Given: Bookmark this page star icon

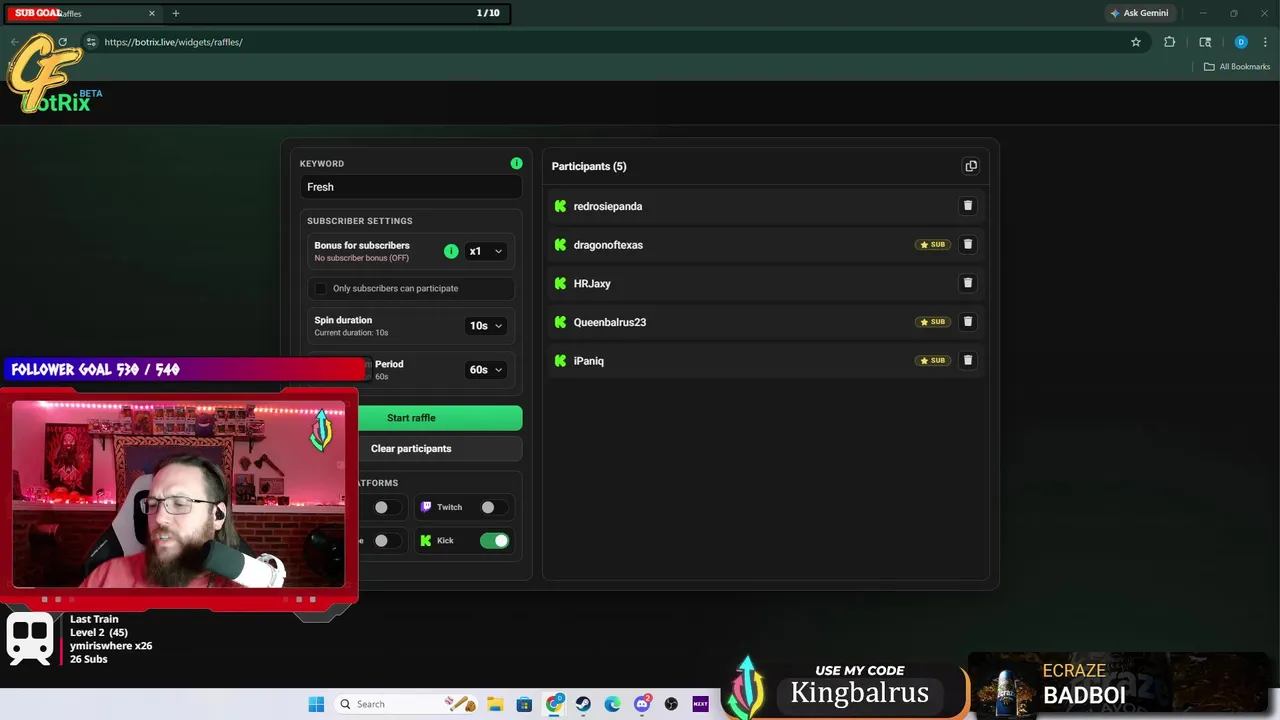Looking at the screenshot, I should pos(1136,42).
